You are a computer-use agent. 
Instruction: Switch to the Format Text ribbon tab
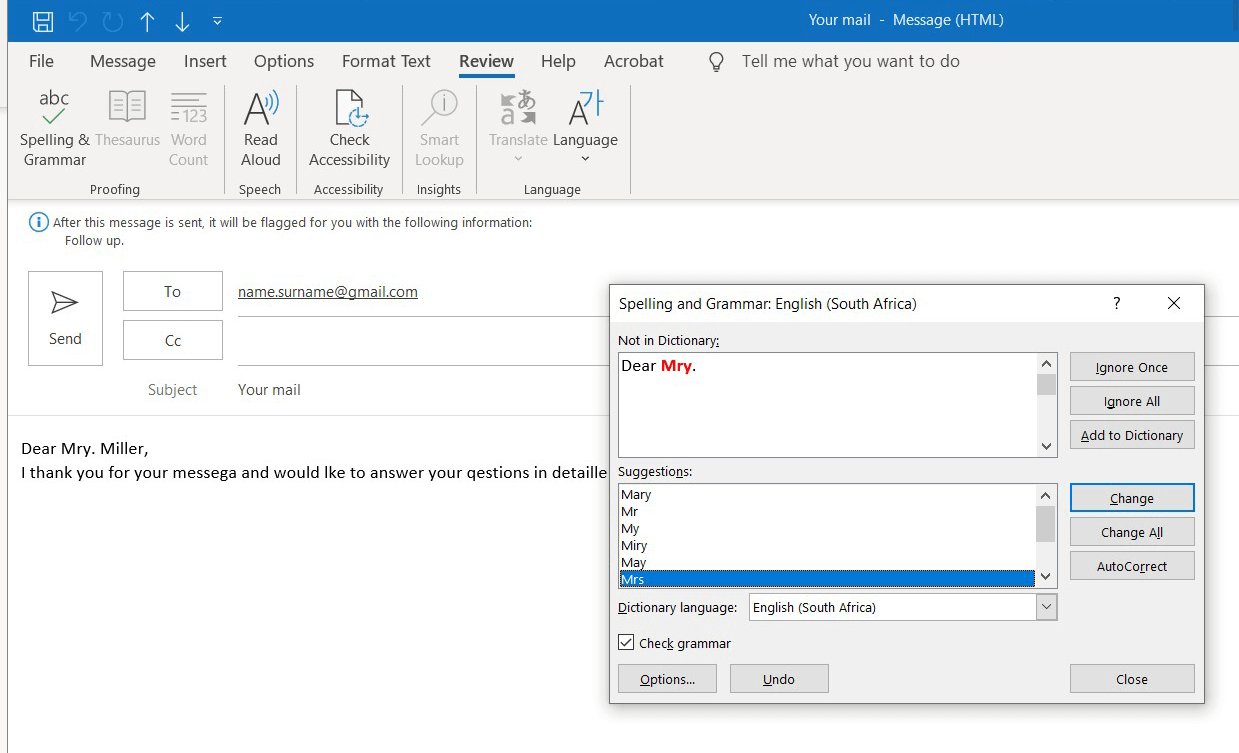(x=386, y=61)
